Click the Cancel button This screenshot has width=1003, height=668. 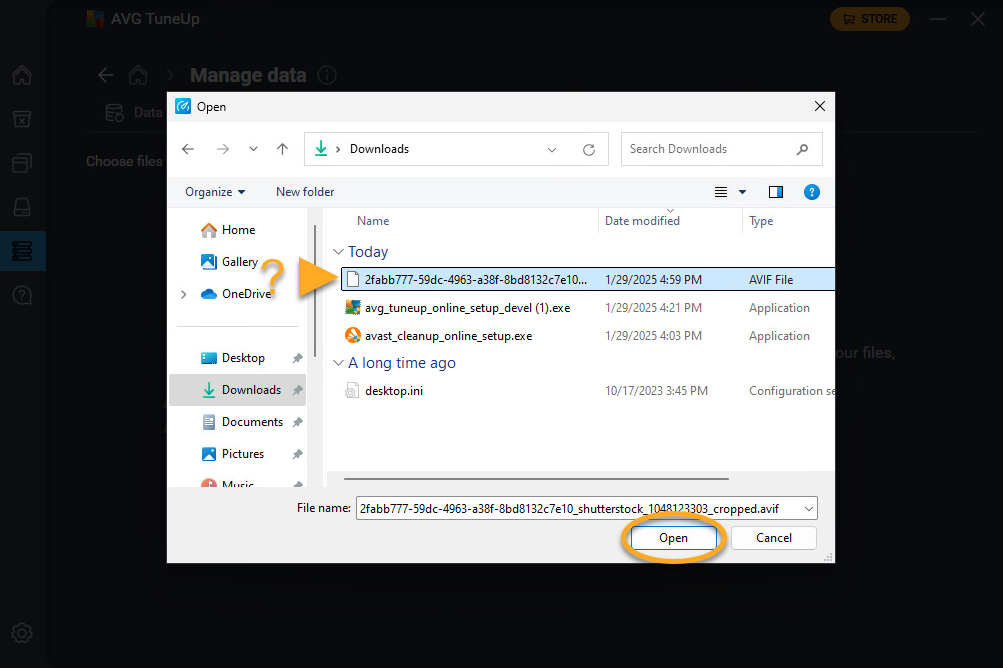(773, 538)
